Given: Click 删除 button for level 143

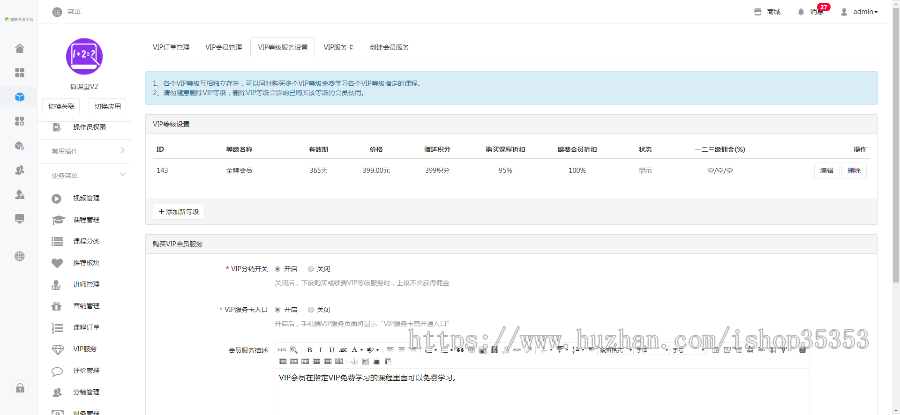Looking at the screenshot, I should pyautogui.click(x=854, y=170).
